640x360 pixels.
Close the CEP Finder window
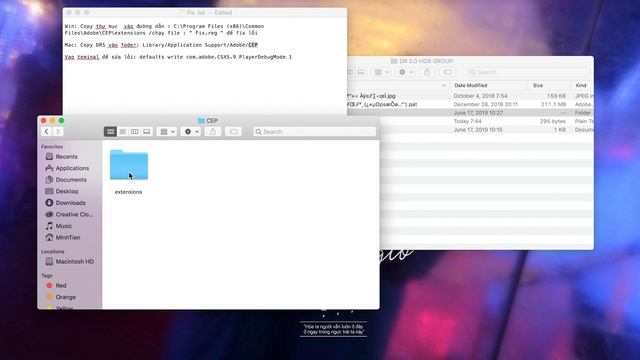pyautogui.click(x=44, y=120)
